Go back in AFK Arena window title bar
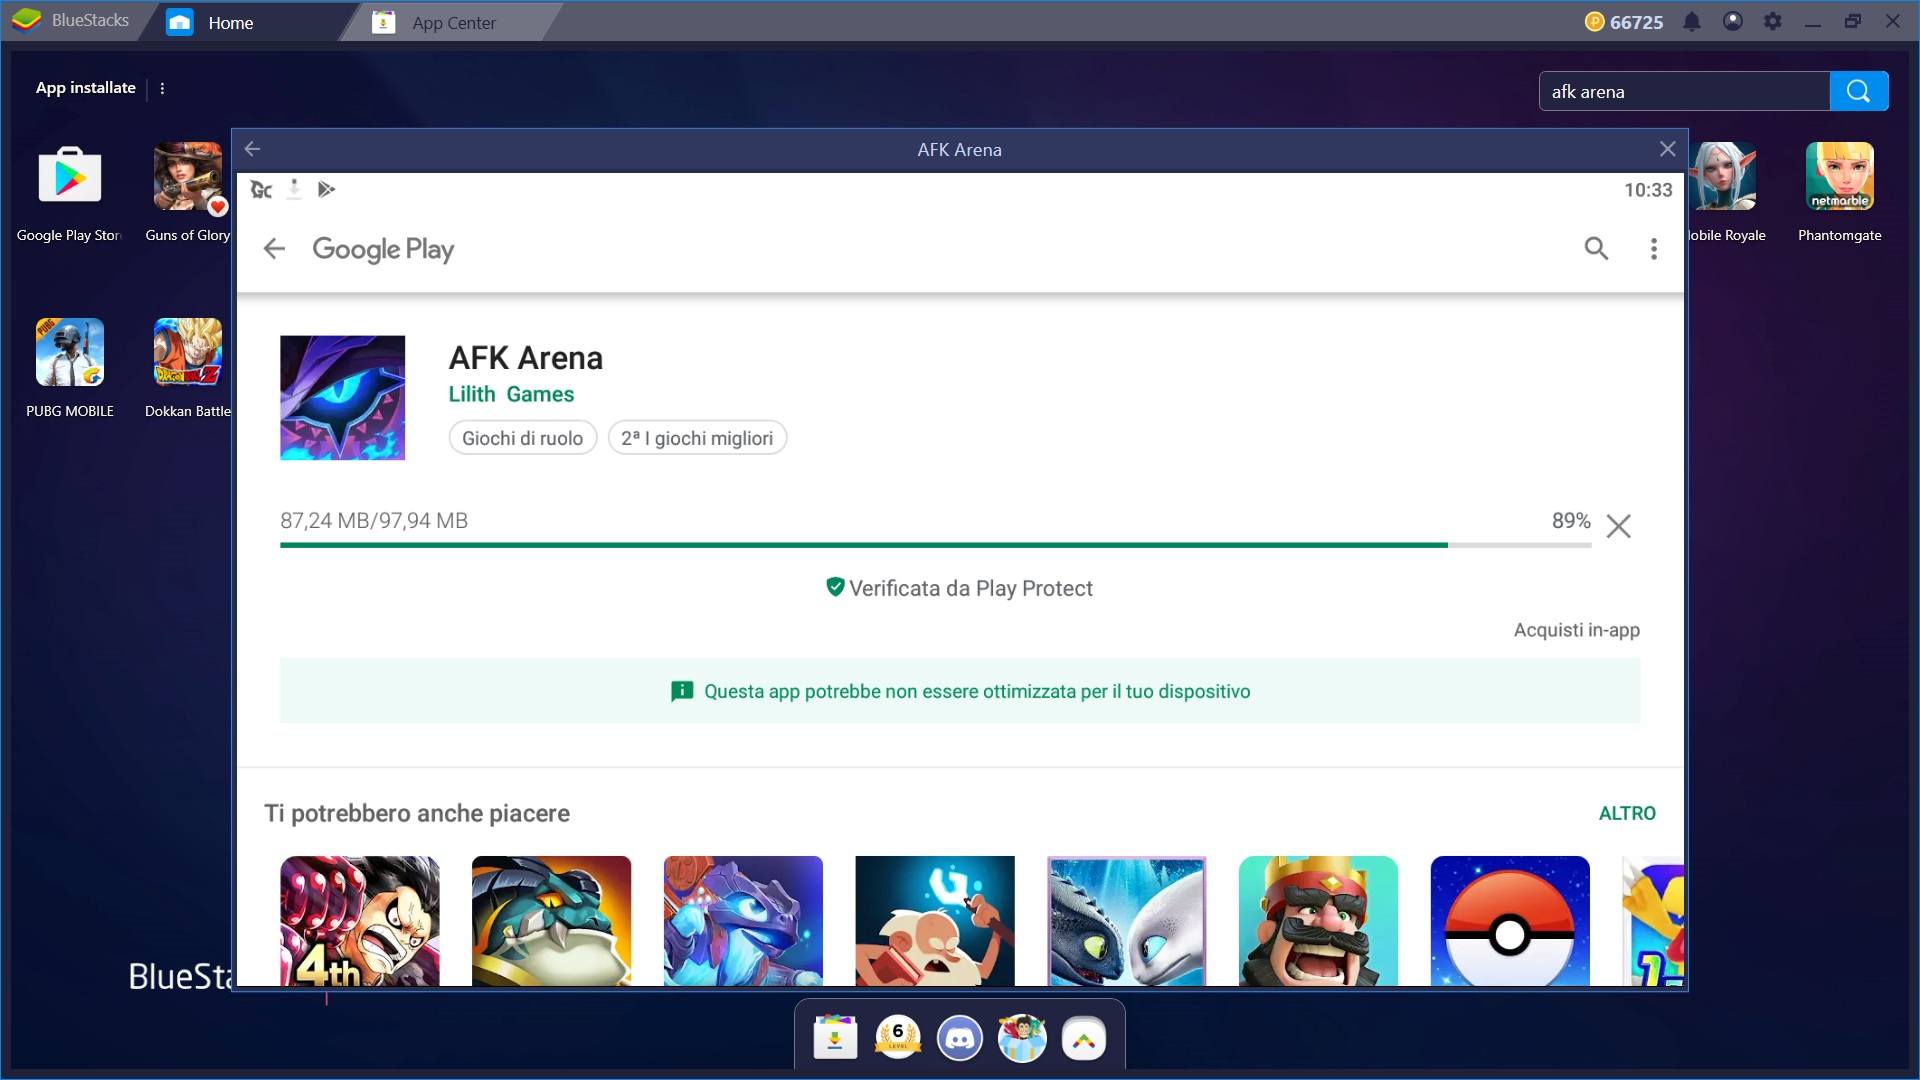1920x1080 pixels. tap(252, 149)
